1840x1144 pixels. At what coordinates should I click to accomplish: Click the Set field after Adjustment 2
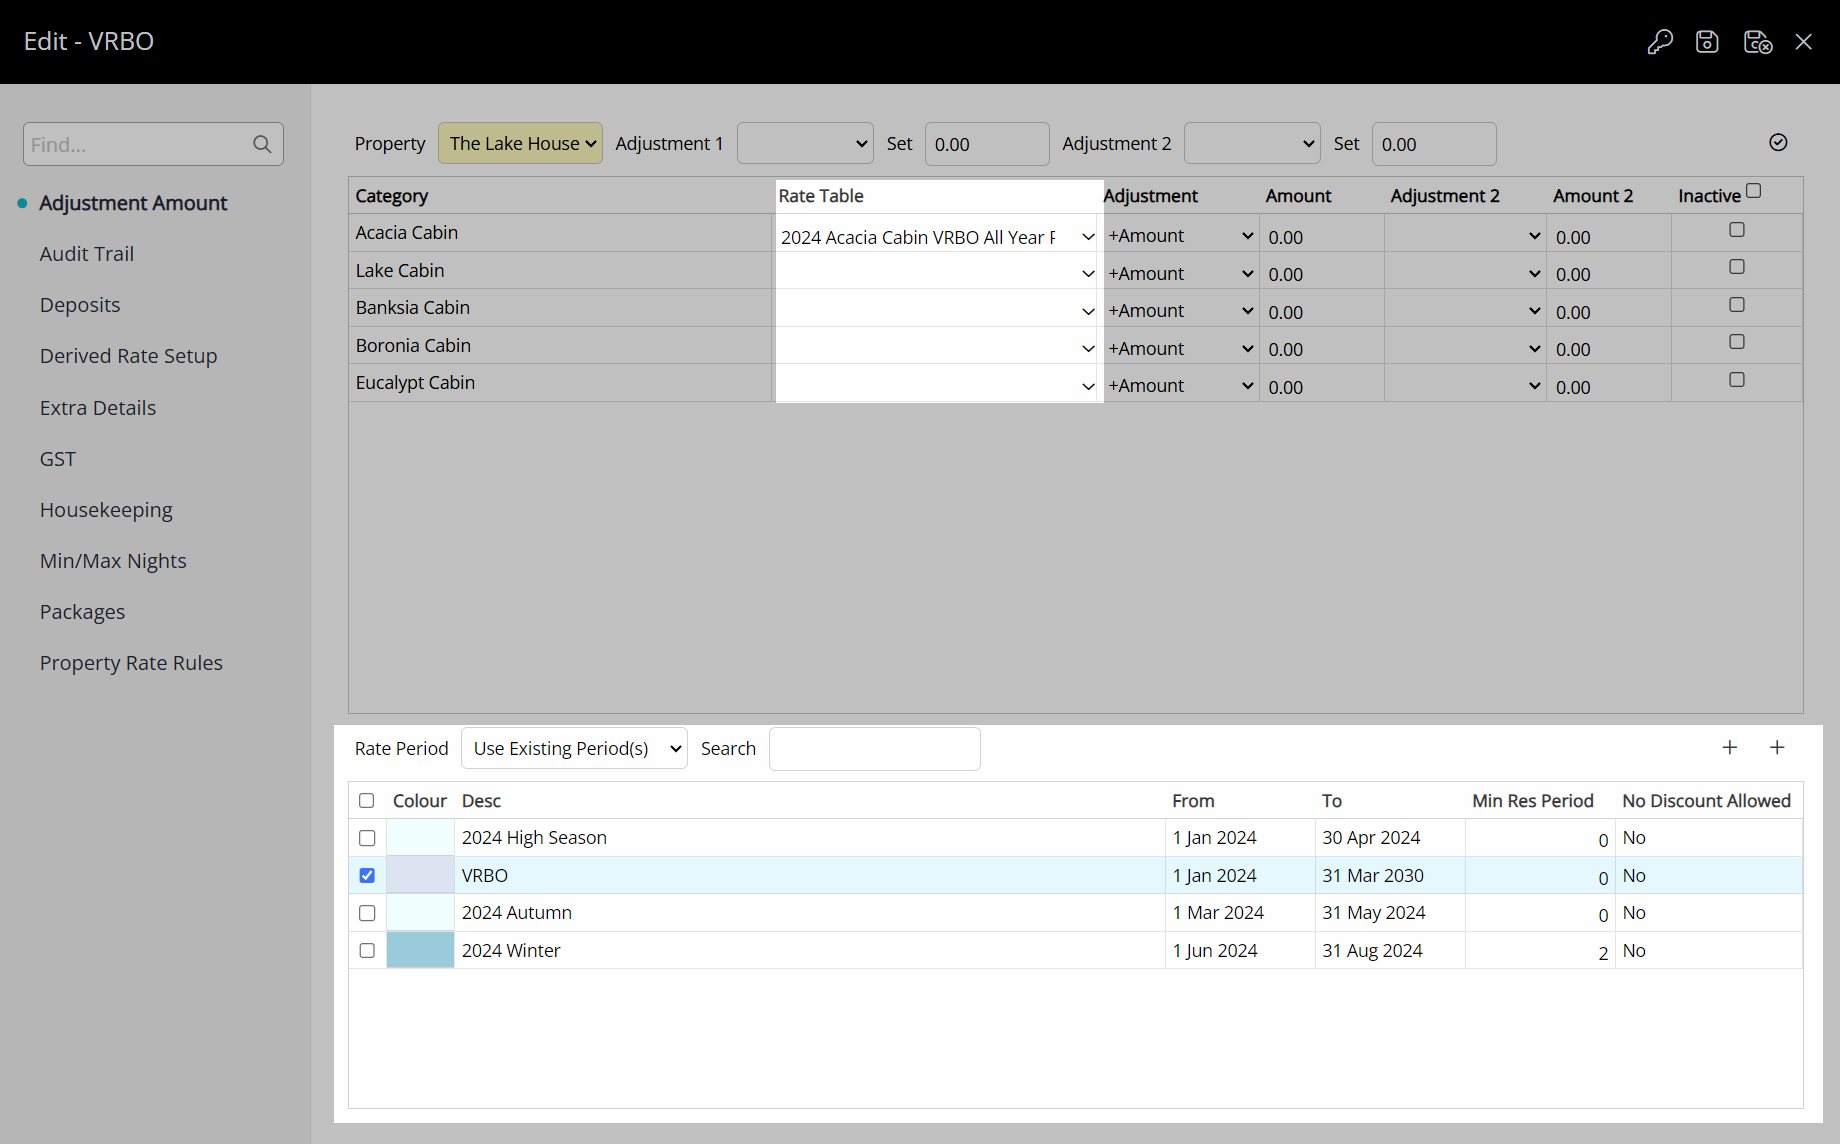point(1434,144)
